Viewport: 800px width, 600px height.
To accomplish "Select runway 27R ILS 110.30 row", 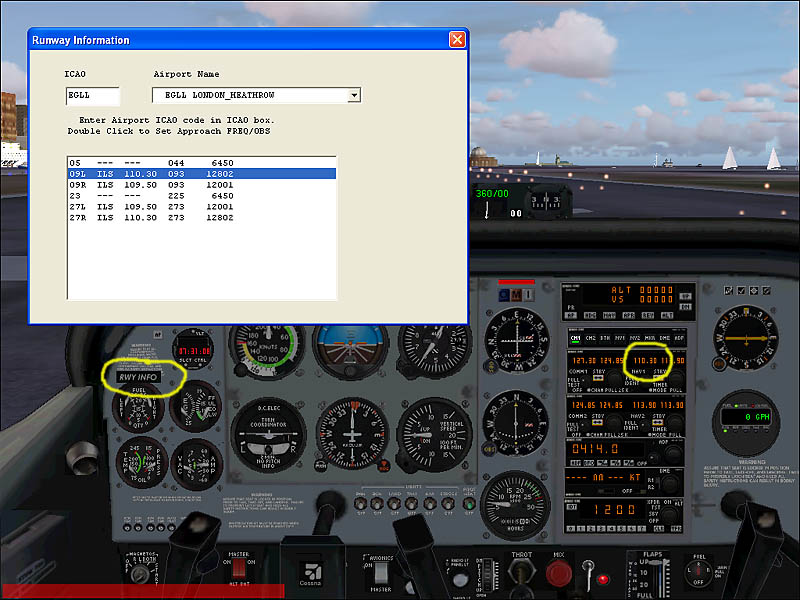I will pyautogui.click(x=202, y=217).
